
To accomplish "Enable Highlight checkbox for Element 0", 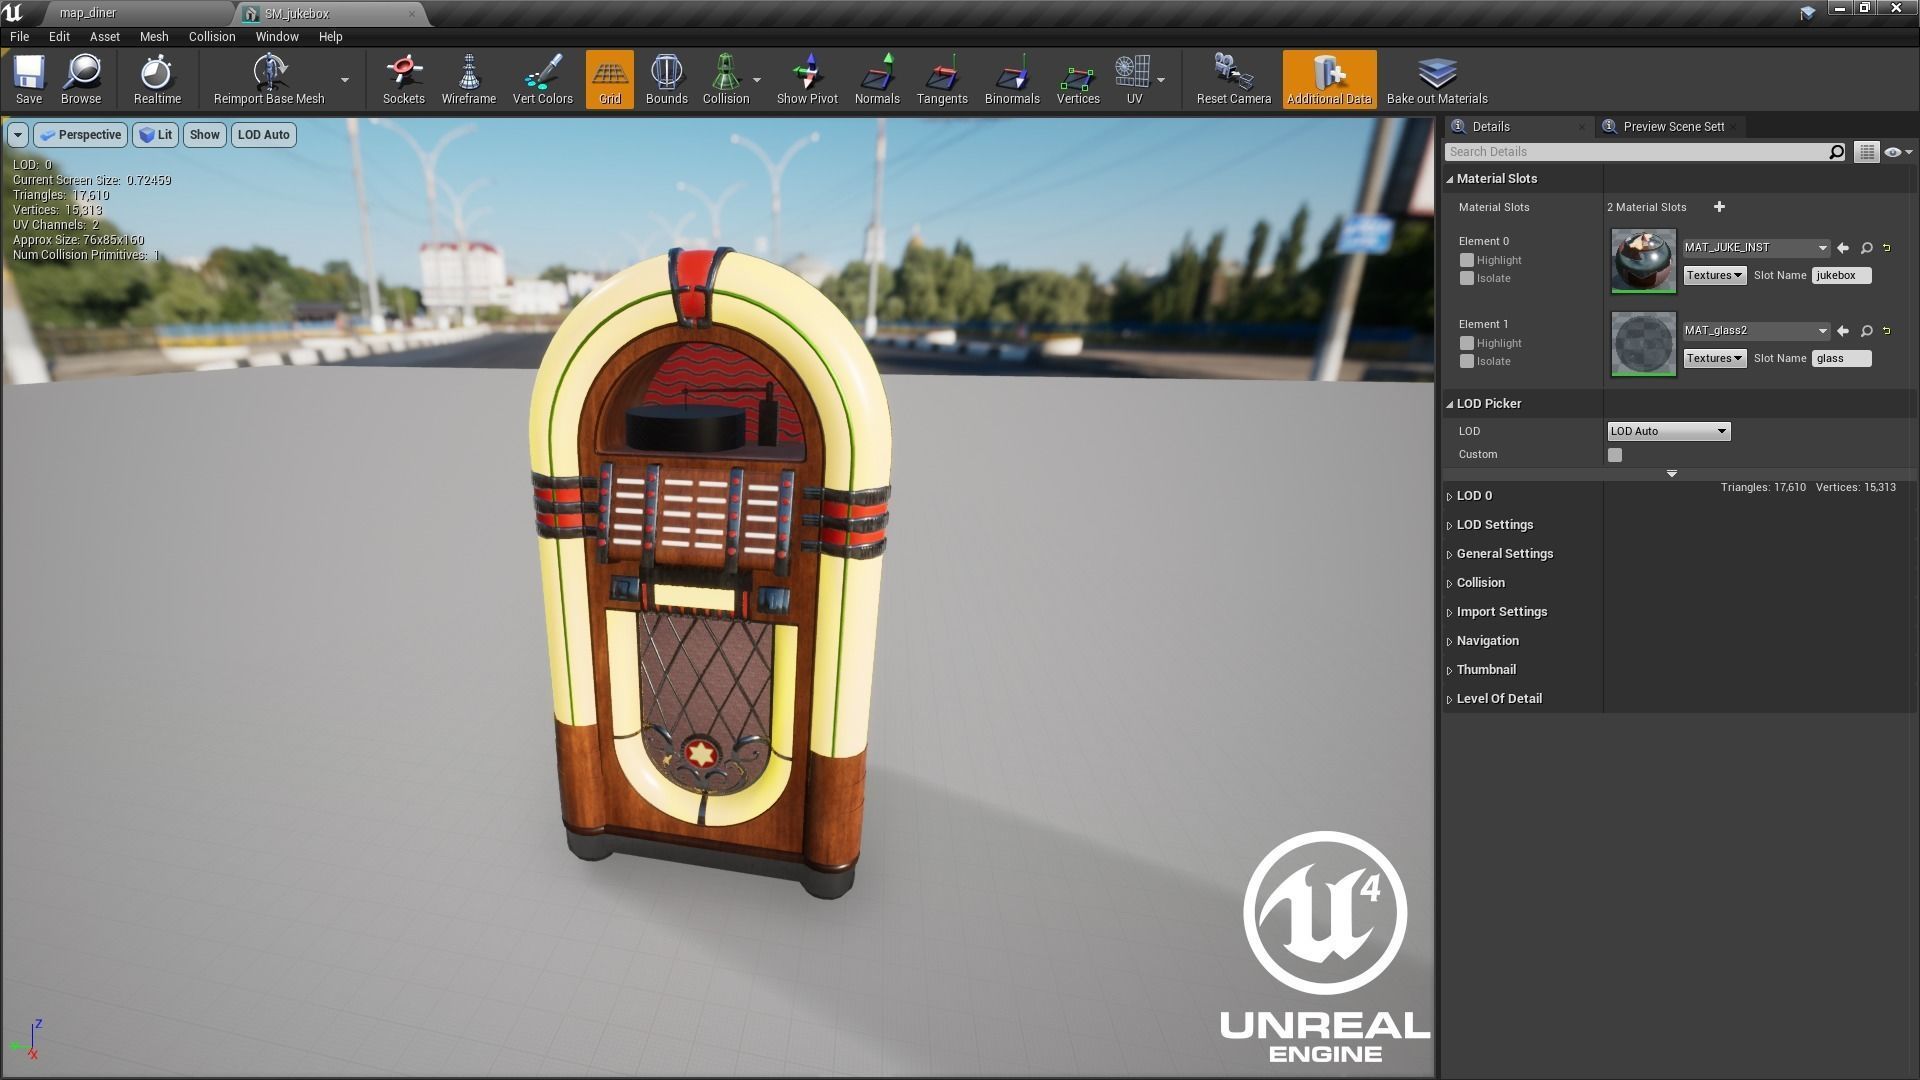I will point(1467,260).
